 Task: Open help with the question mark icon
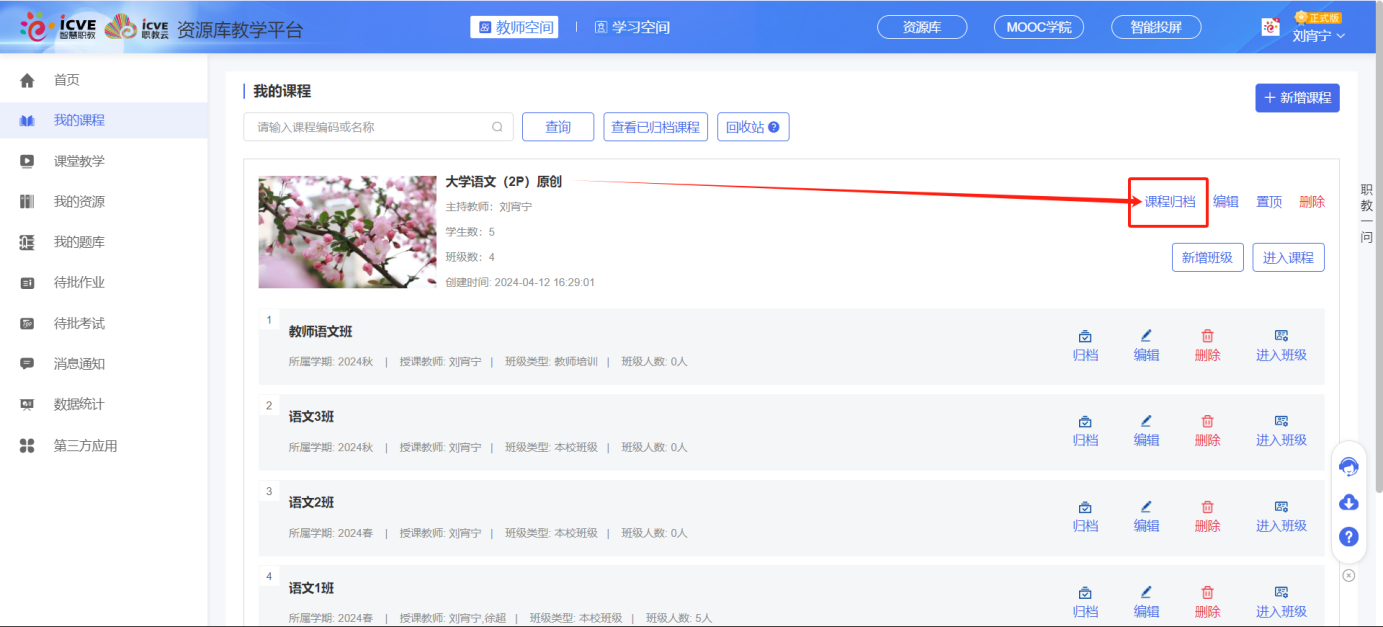(x=1348, y=537)
